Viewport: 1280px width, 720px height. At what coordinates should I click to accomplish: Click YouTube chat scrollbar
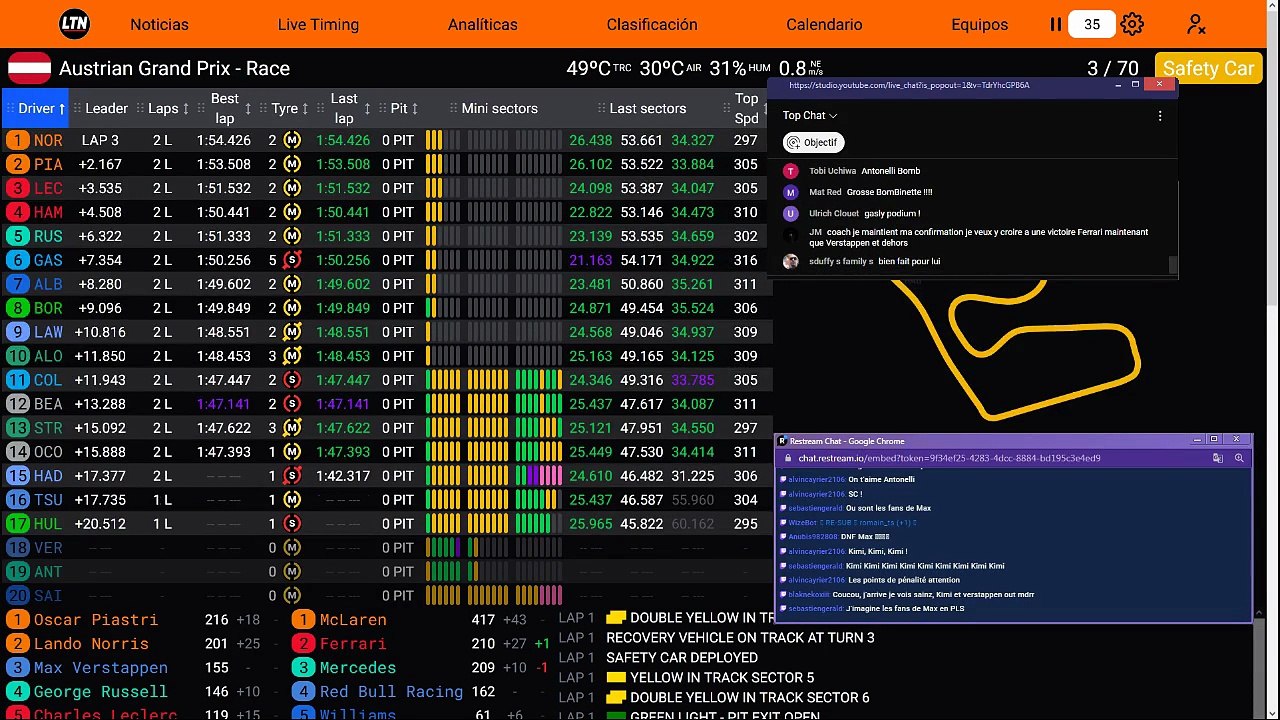click(x=1173, y=264)
